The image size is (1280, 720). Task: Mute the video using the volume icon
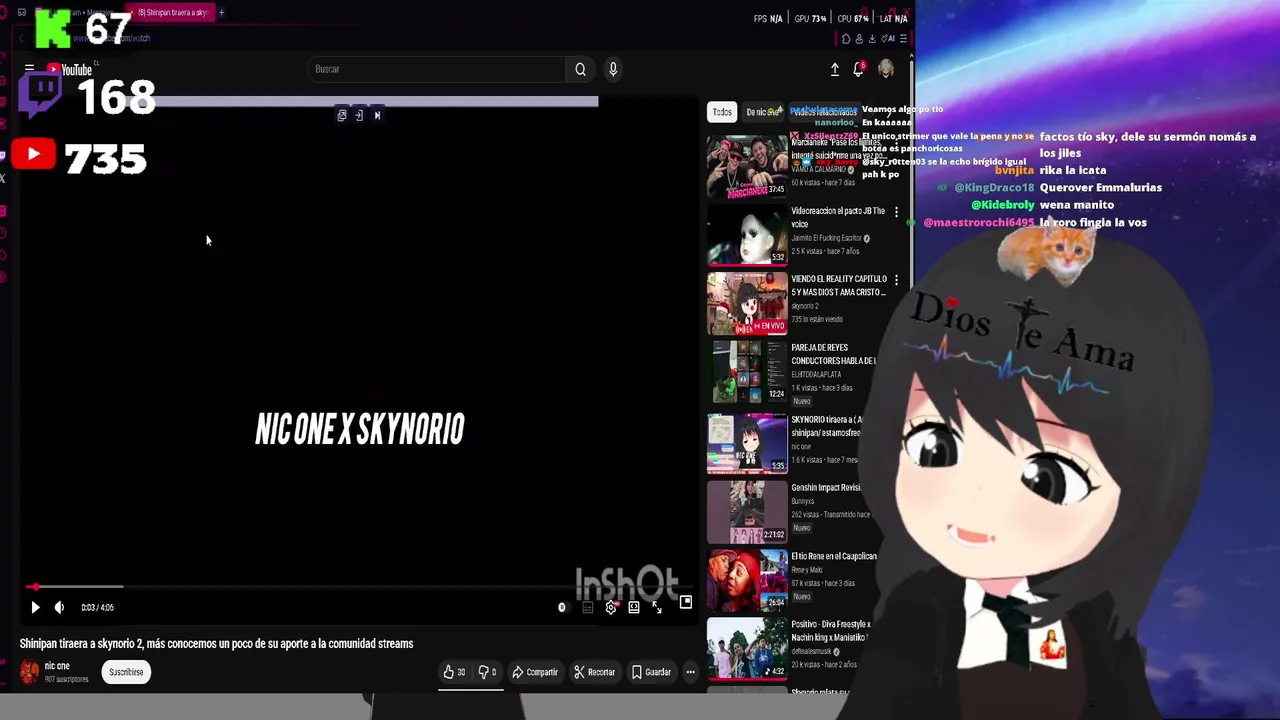(59, 607)
